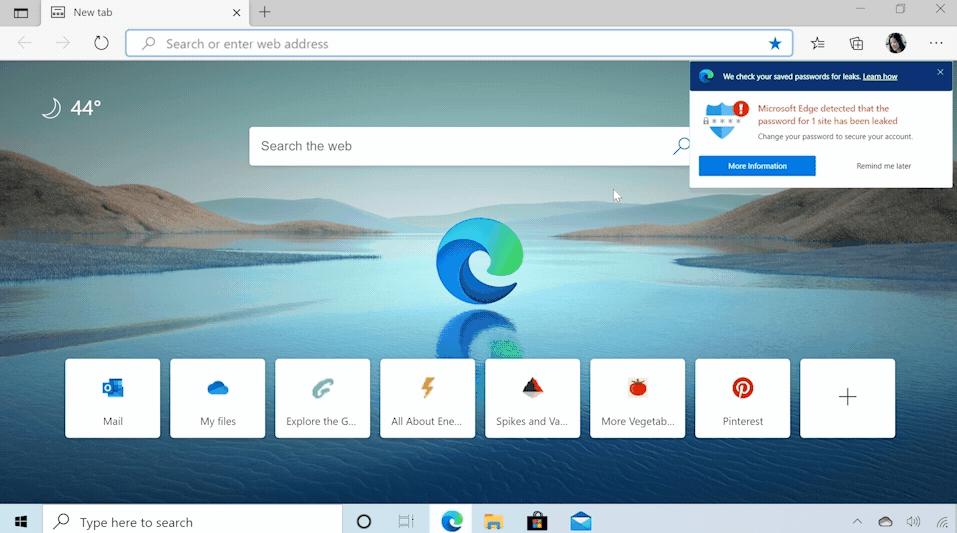This screenshot has height=533, width=957.
Task: Click the Edge taskbar icon
Action: tap(452, 521)
